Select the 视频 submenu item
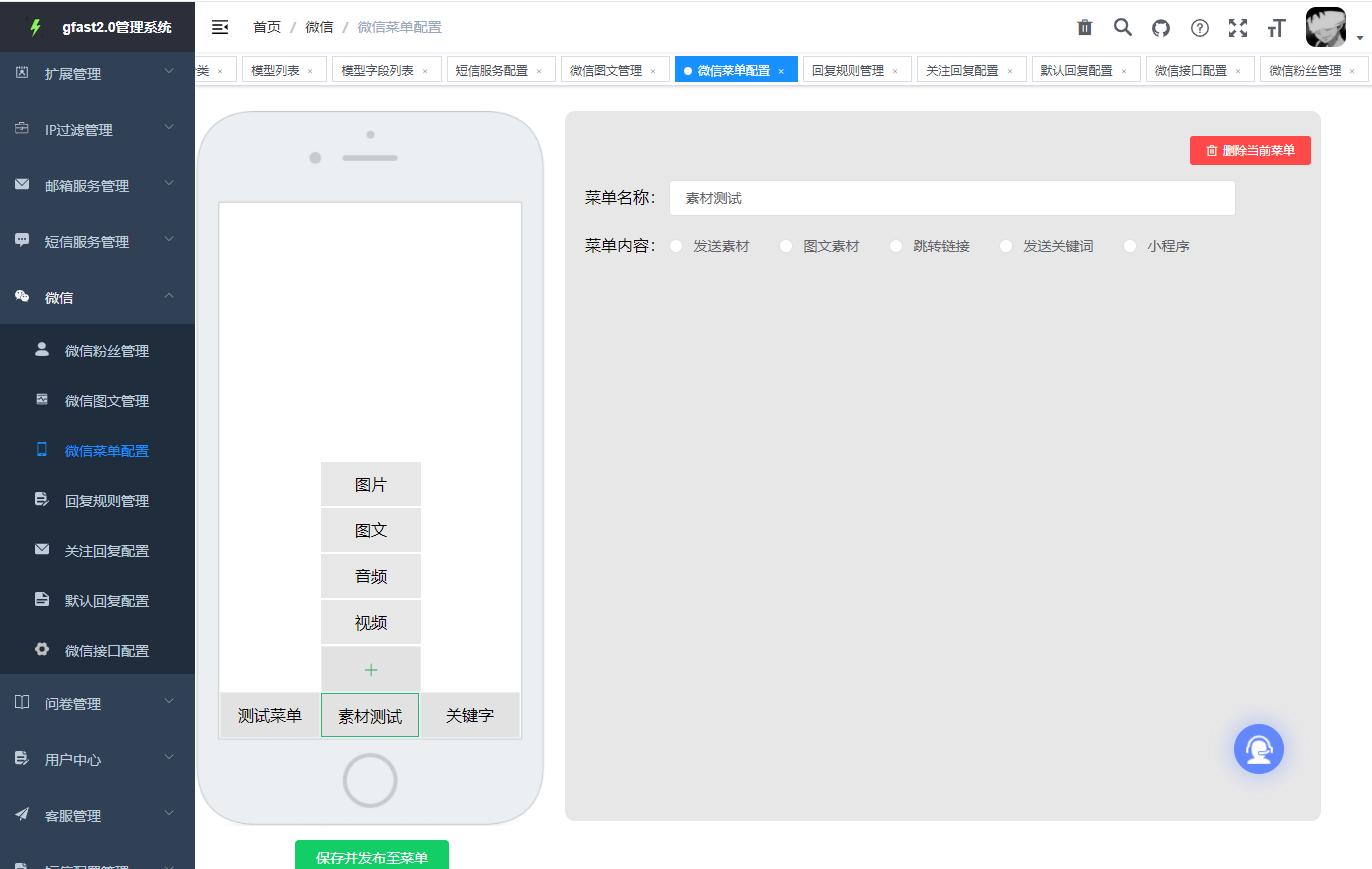 click(371, 623)
